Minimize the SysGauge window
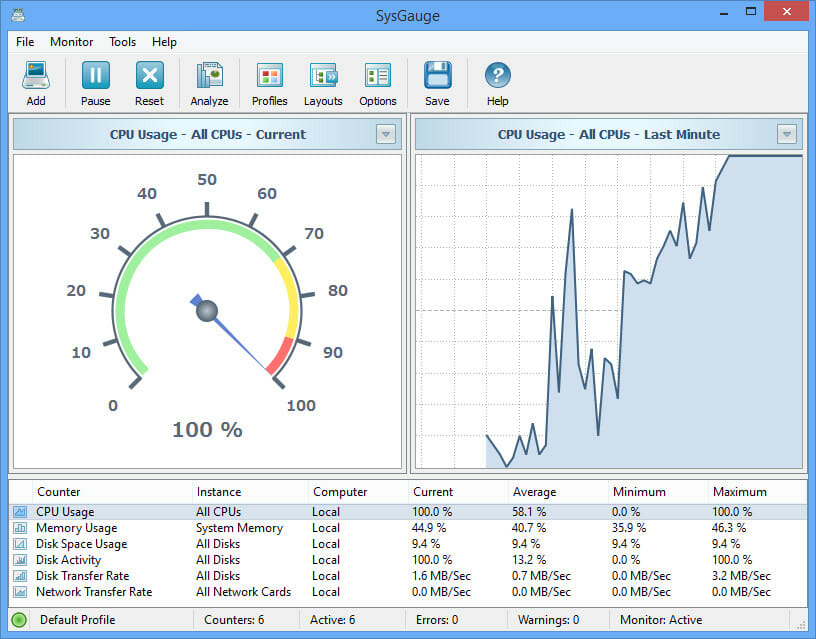816x639 pixels. [723, 12]
